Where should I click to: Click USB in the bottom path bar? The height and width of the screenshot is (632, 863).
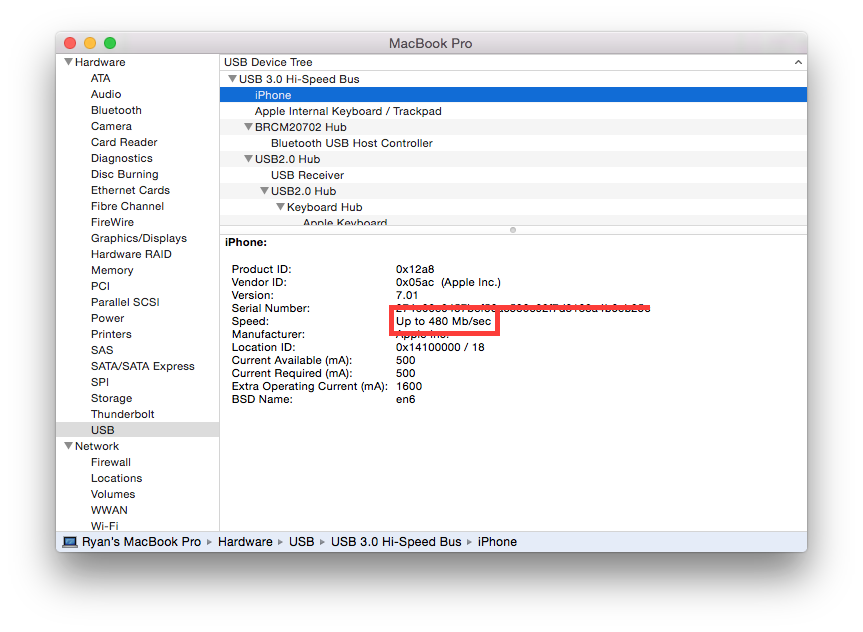302,542
